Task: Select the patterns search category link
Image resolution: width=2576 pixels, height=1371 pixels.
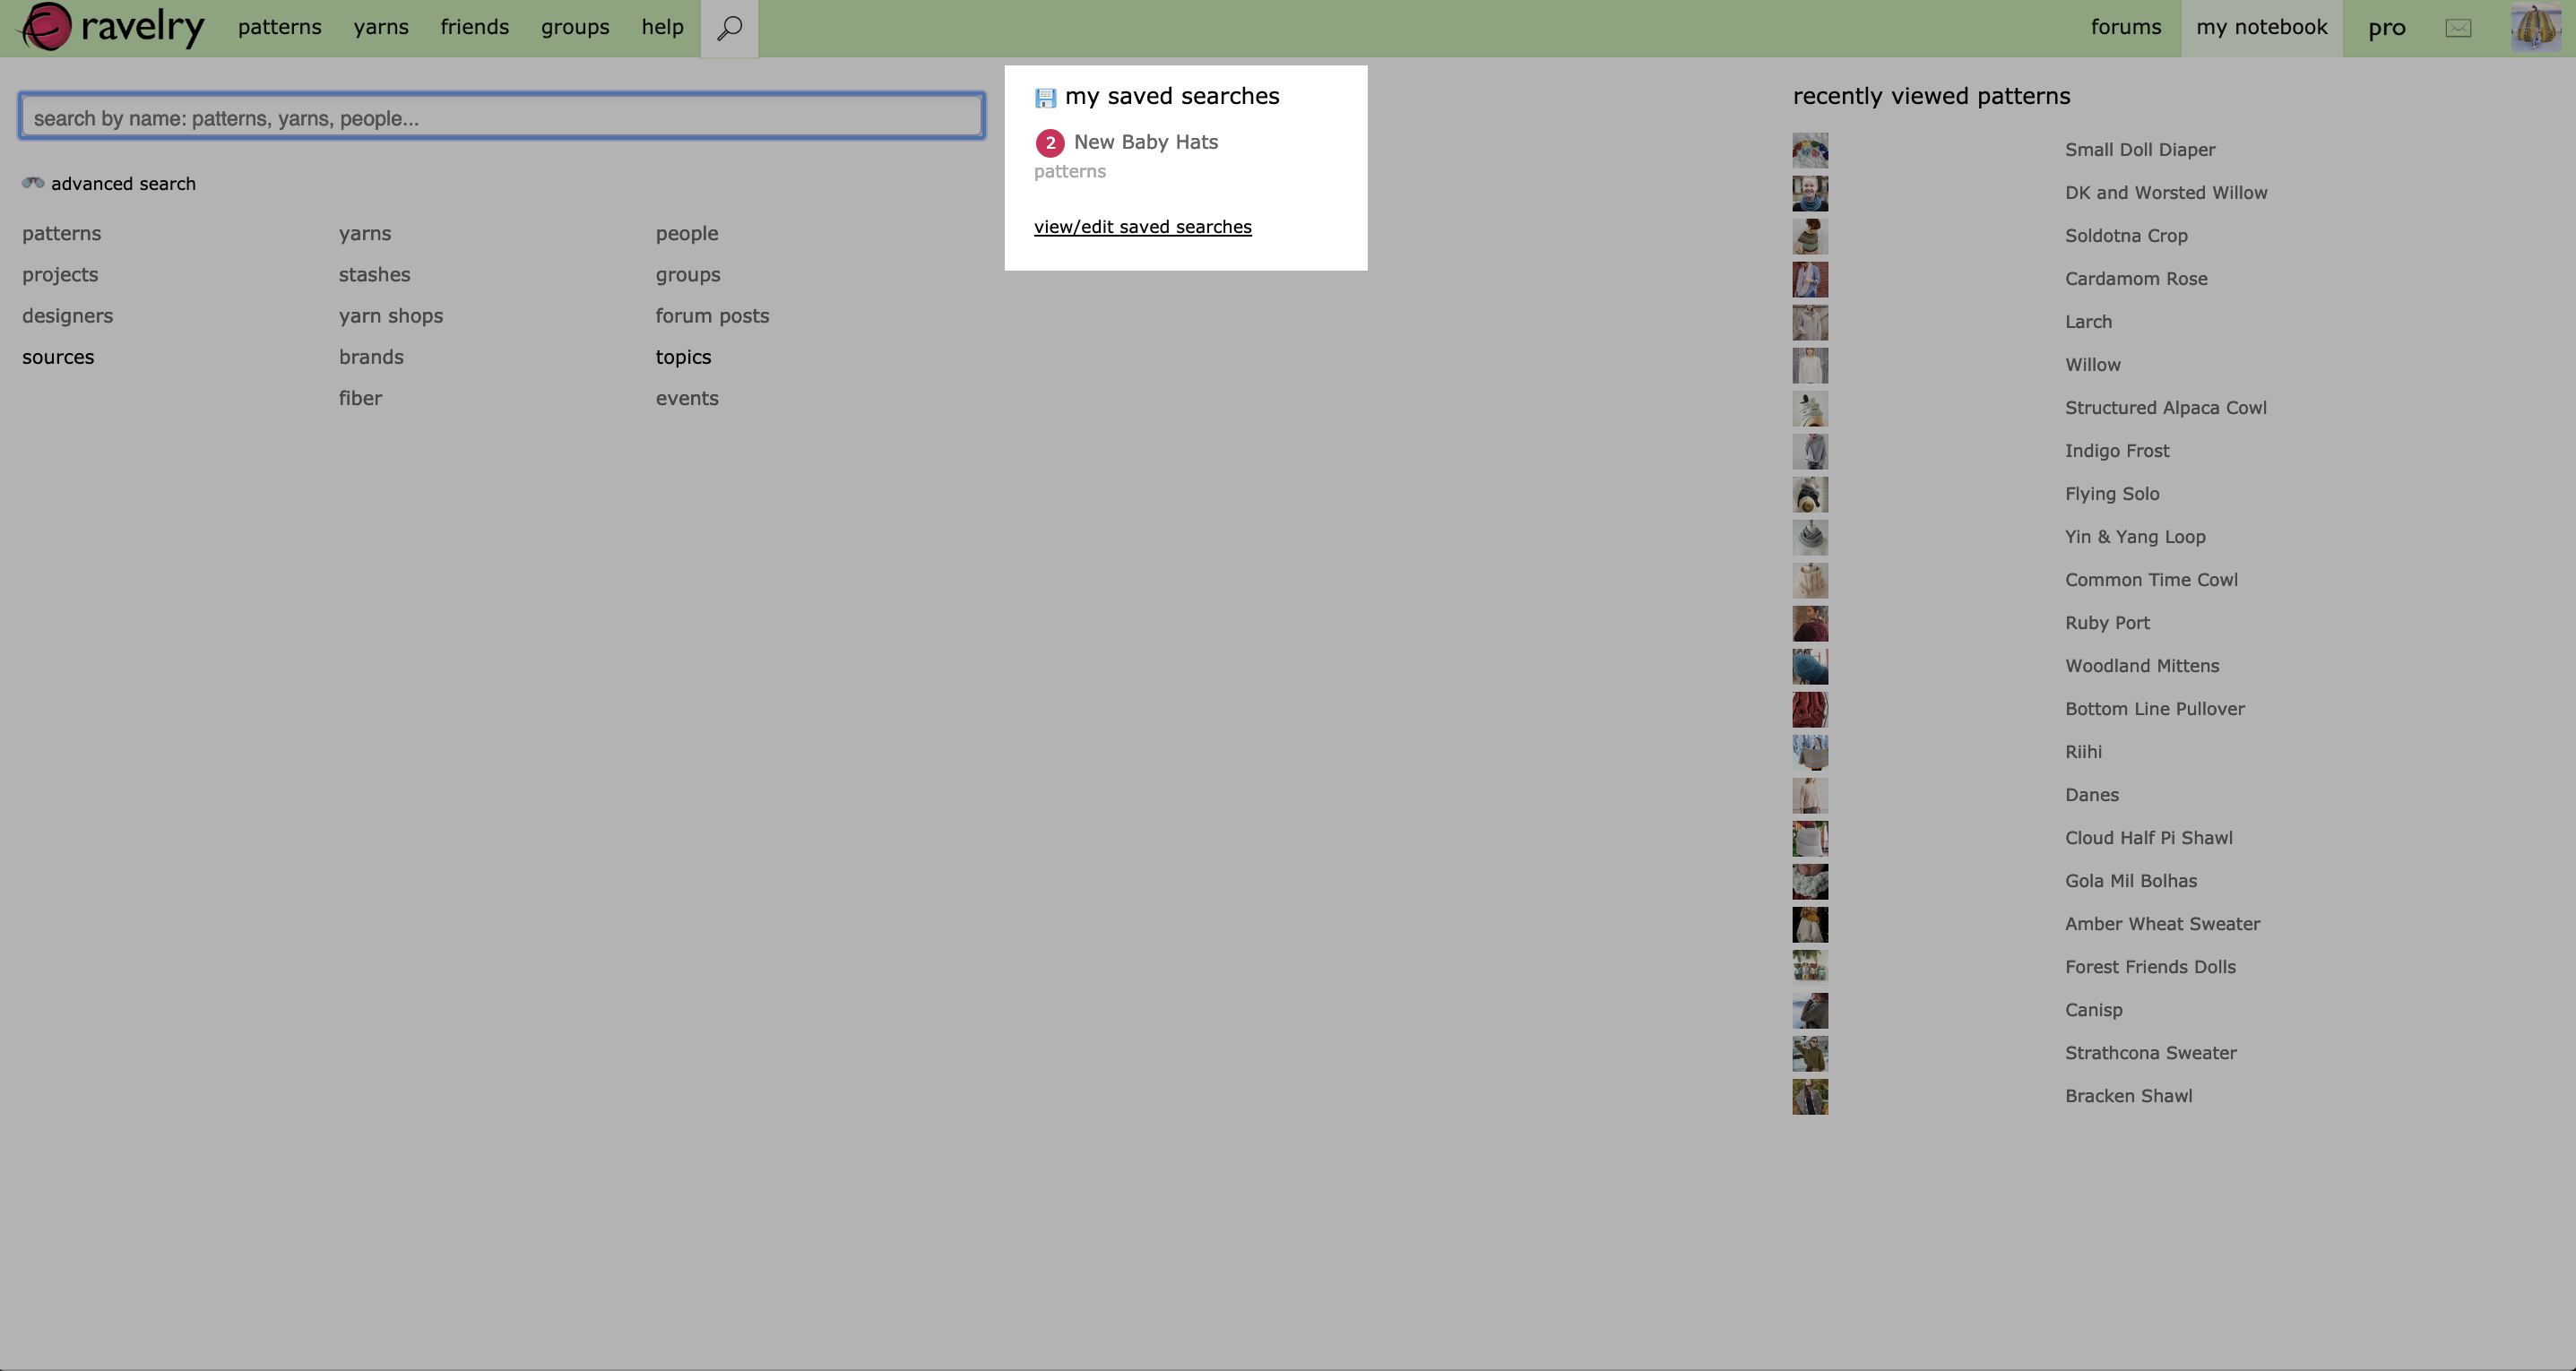Action: [62, 233]
